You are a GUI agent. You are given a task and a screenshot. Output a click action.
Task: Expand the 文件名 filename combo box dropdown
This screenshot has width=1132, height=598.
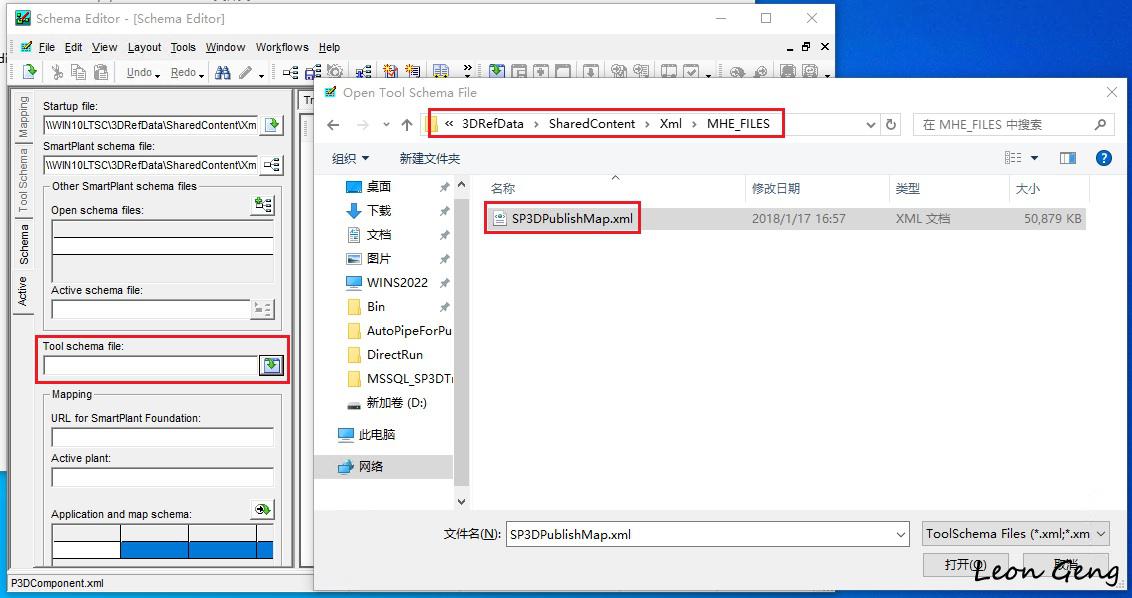pyautogui.click(x=901, y=534)
